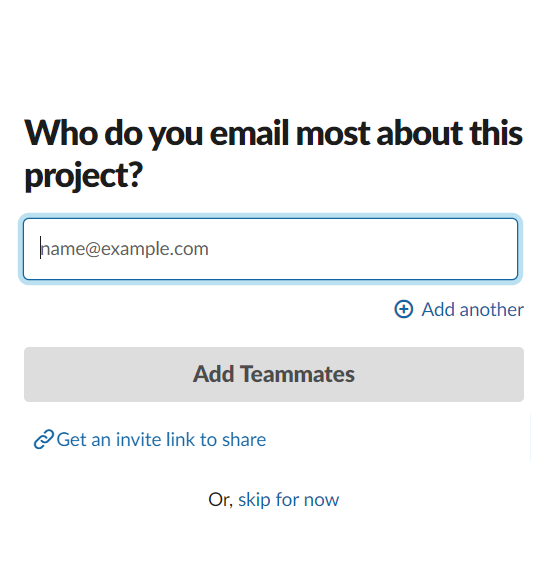
Task: Click the chain link icon for invite link
Action: point(44,439)
